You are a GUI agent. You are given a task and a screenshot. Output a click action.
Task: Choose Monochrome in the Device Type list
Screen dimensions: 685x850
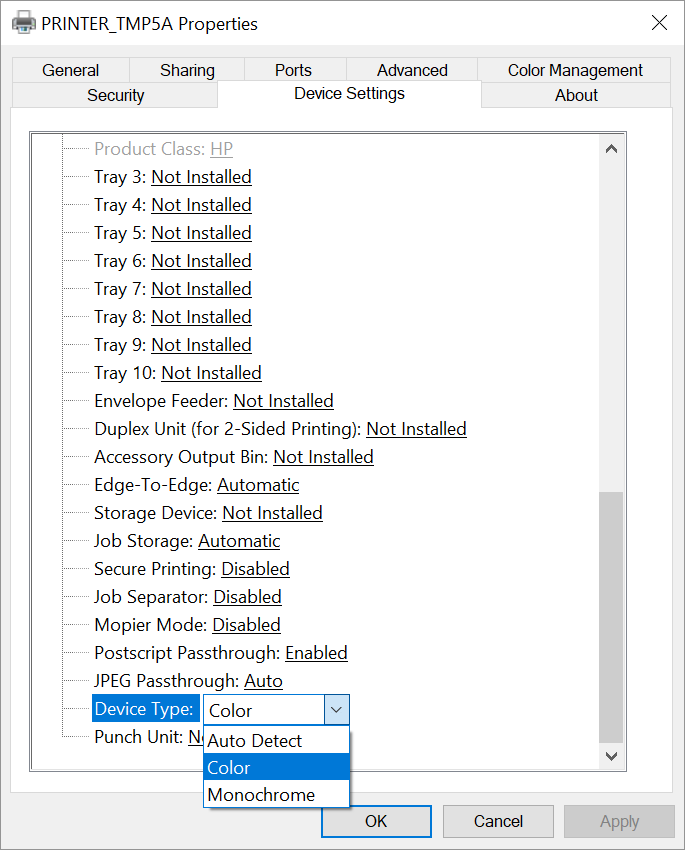(x=261, y=795)
